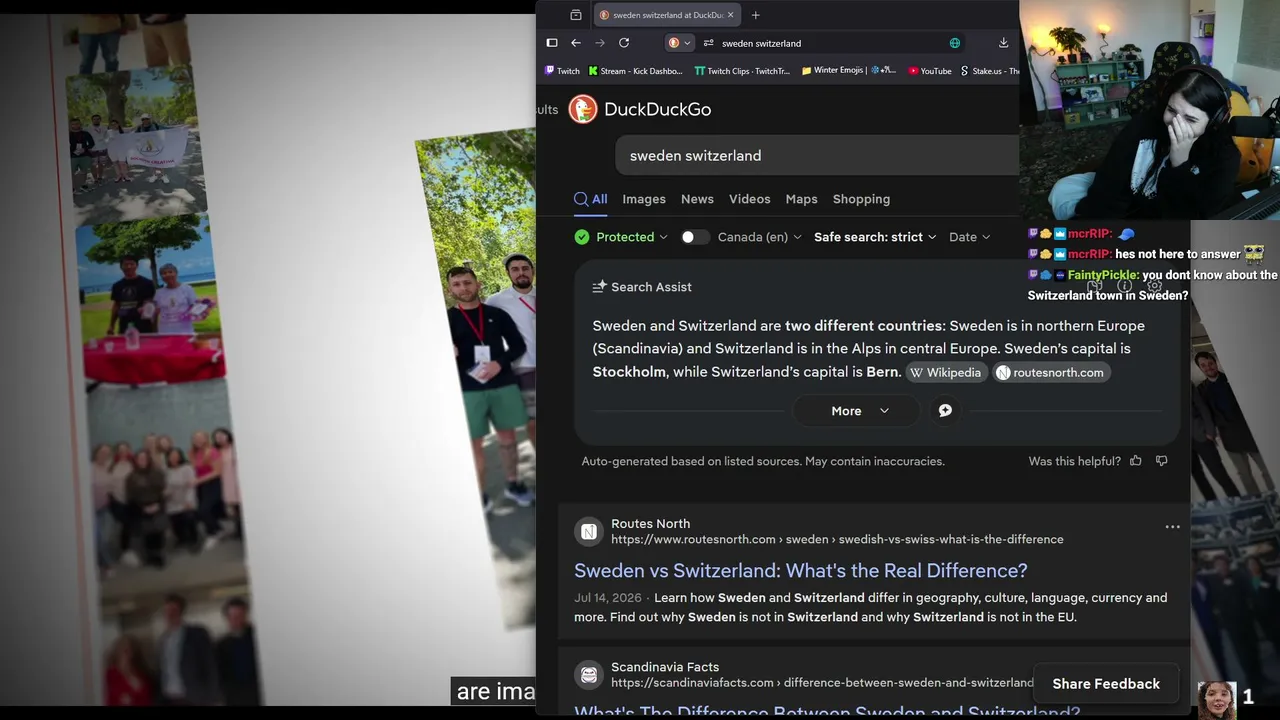This screenshot has height=720, width=1280.
Task: Click FaintyPickle's username in chat
Action: pos(1101,275)
